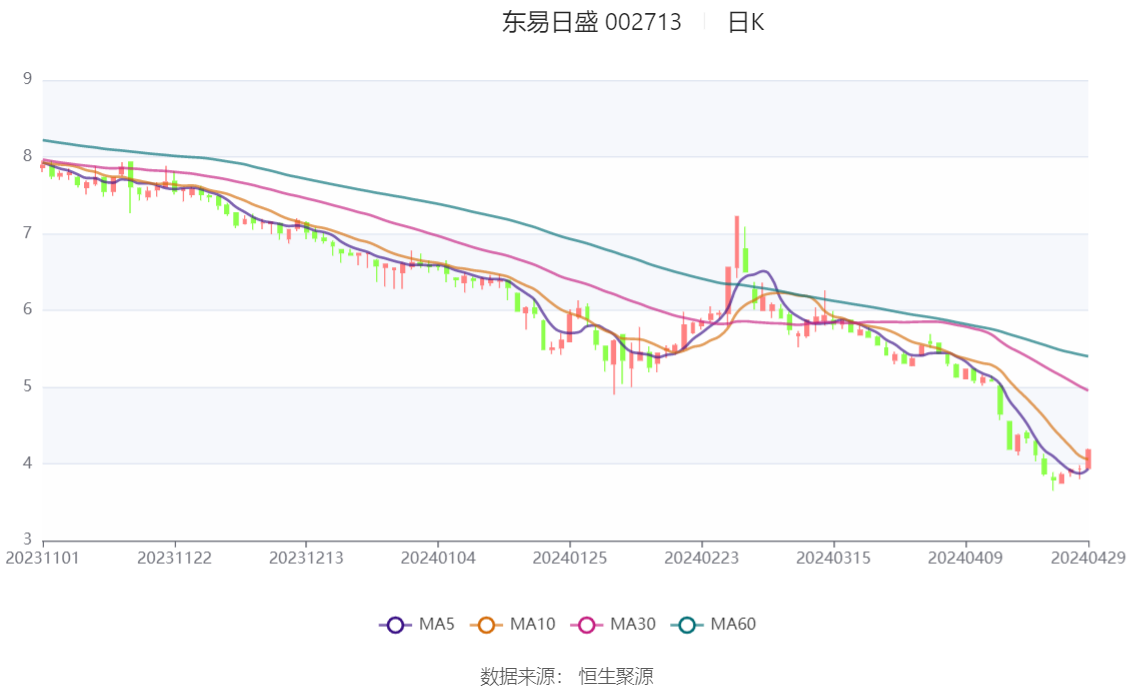Screen dimensions: 1134x689
Task: Toggle the MA30 legend marker
Action: (587, 625)
